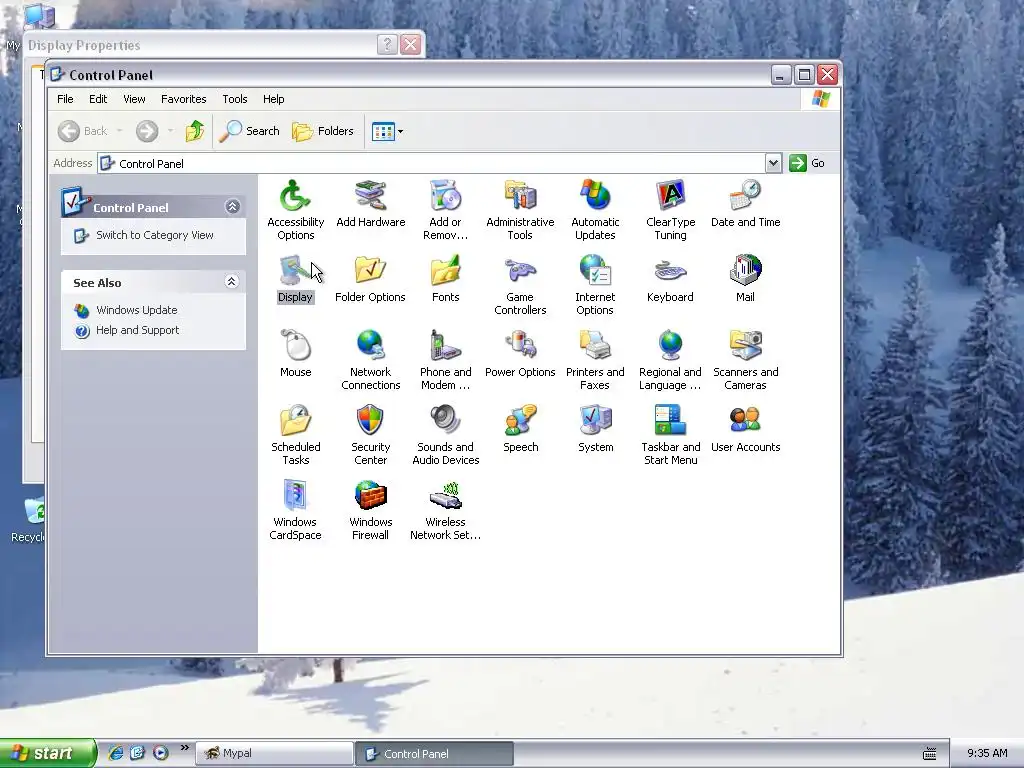The image size is (1024, 768).
Task: Select the Internet Options icon
Action: 595,270
